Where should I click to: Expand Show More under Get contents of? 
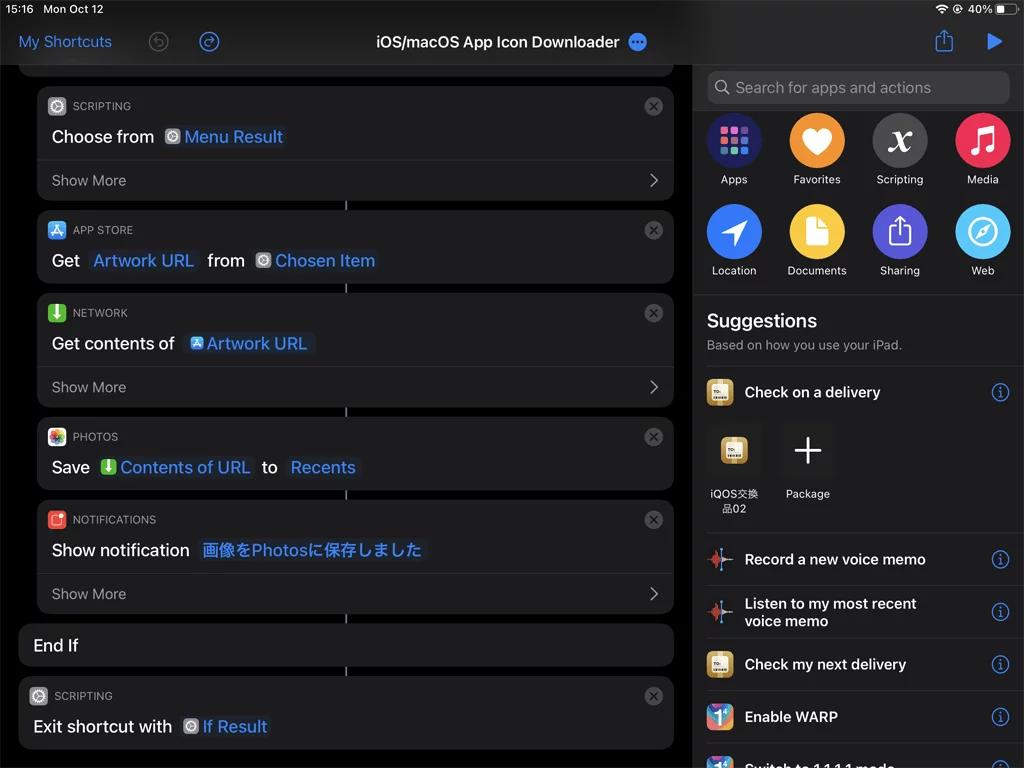coord(355,387)
